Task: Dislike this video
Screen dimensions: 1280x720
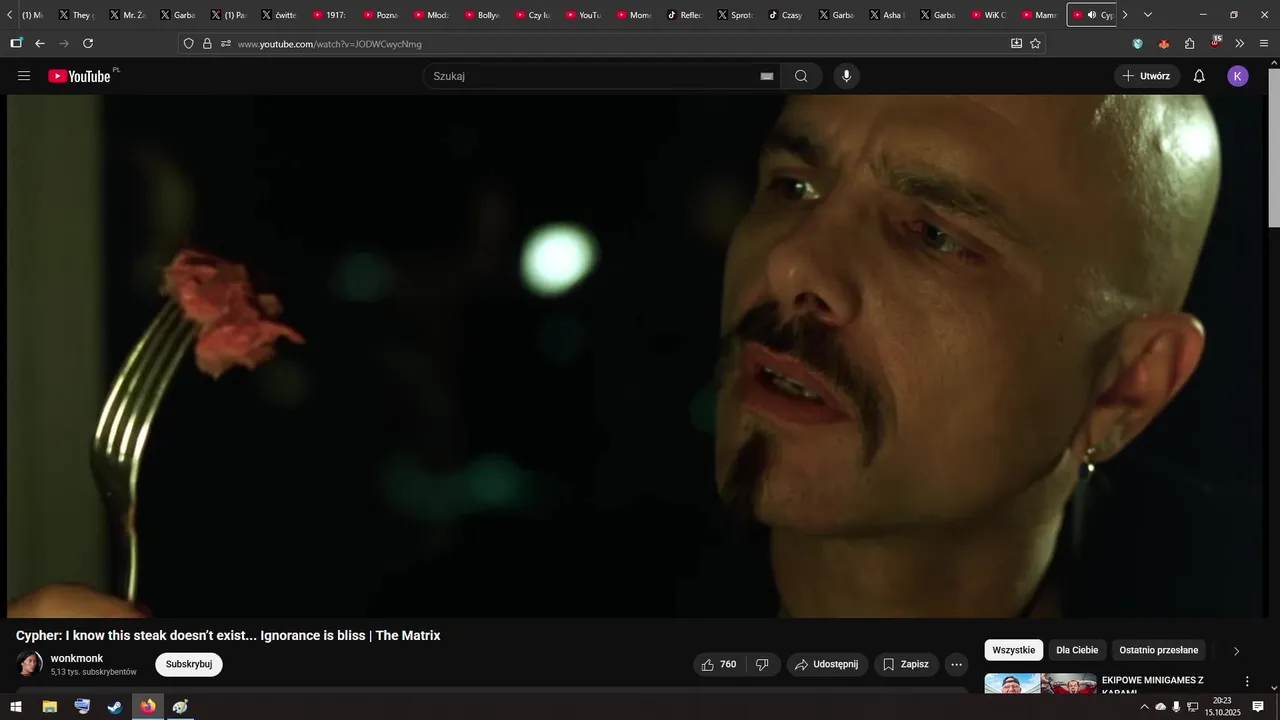Action: [763, 665]
